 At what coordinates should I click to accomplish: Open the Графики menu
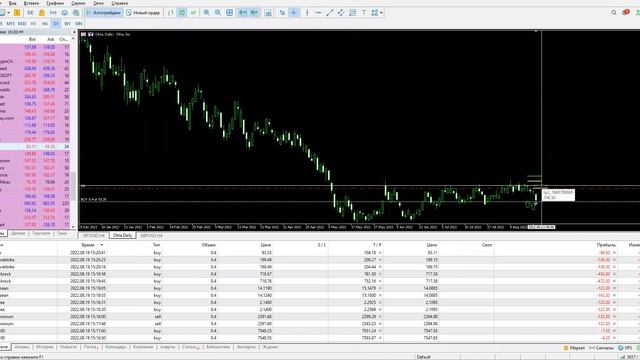55,3
